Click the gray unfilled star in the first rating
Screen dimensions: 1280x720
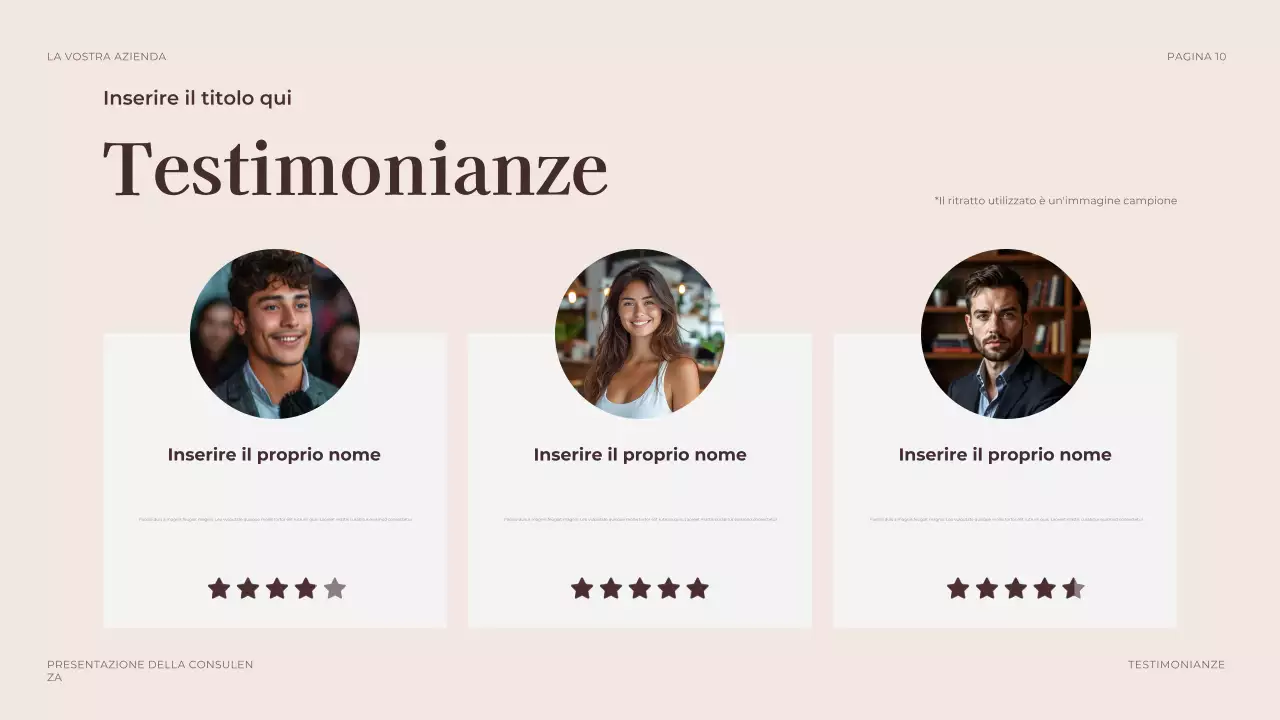(335, 588)
